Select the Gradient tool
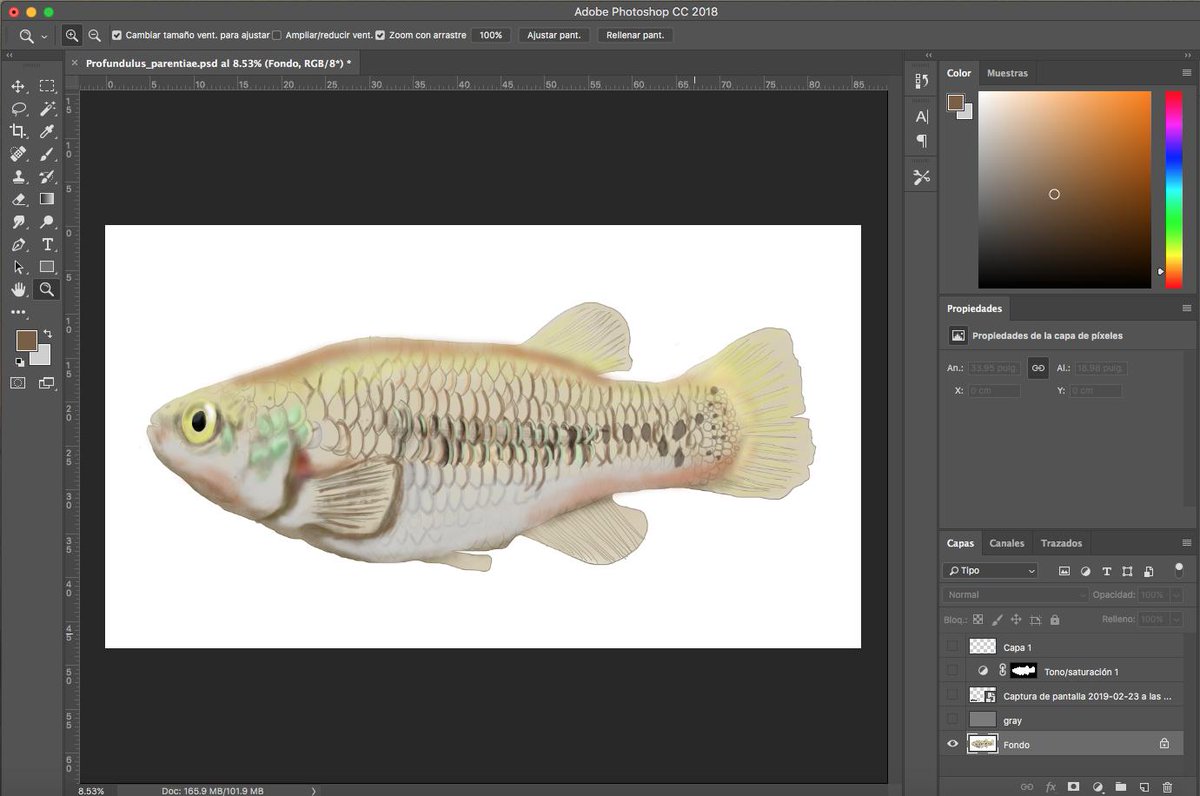 tap(47, 199)
